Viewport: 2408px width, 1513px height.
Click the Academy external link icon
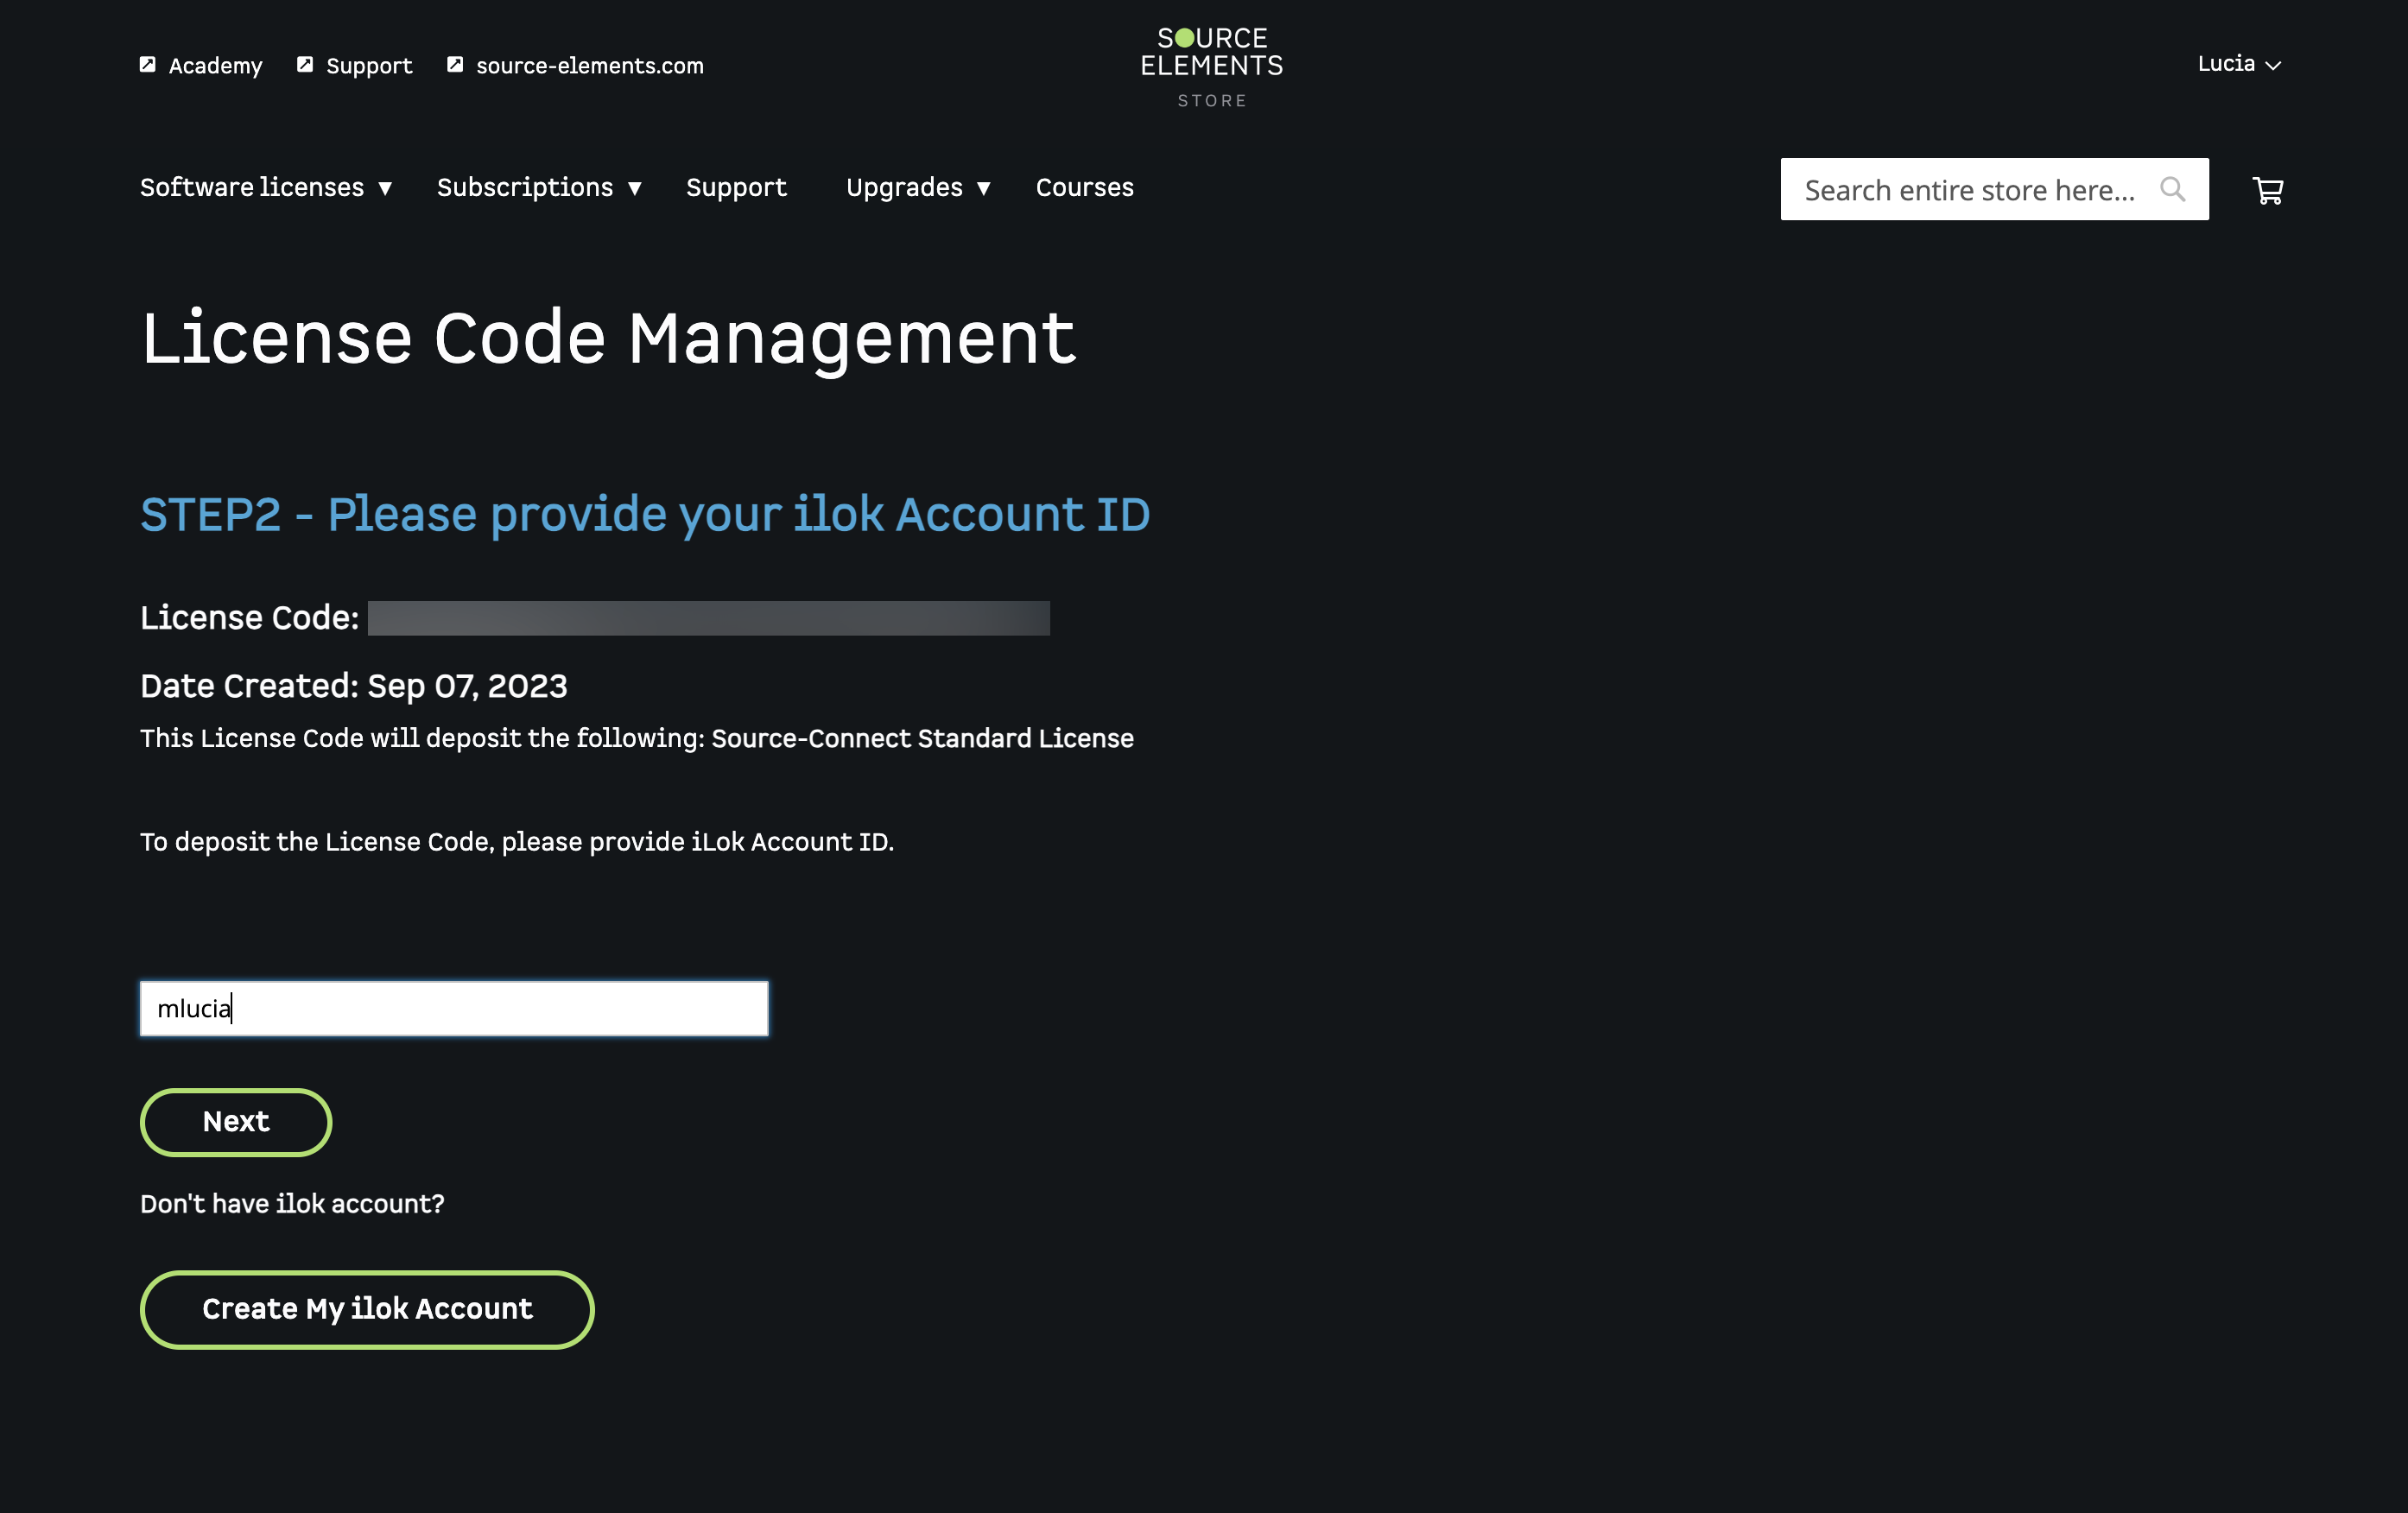click(148, 65)
